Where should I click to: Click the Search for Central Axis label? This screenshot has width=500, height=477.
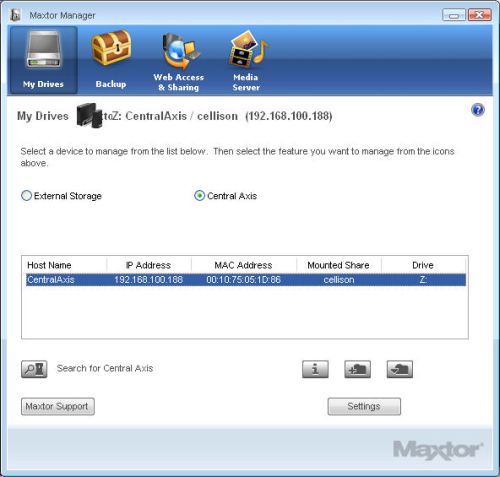pos(105,368)
